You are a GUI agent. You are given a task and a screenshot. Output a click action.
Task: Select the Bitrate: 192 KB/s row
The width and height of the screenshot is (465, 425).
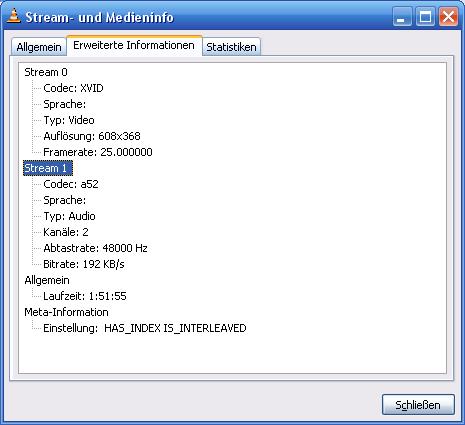pos(84,264)
